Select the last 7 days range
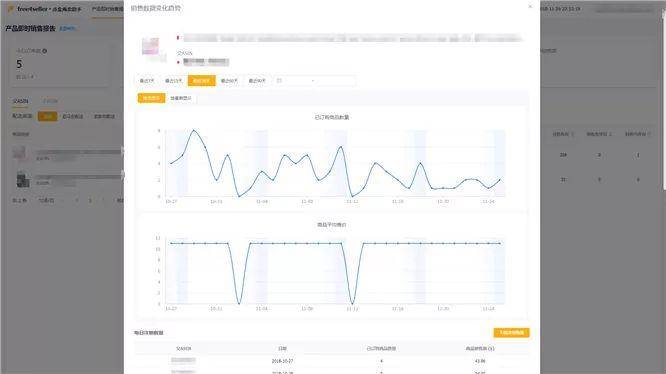The width and height of the screenshot is (666, 374). click(x=147, y=81)
